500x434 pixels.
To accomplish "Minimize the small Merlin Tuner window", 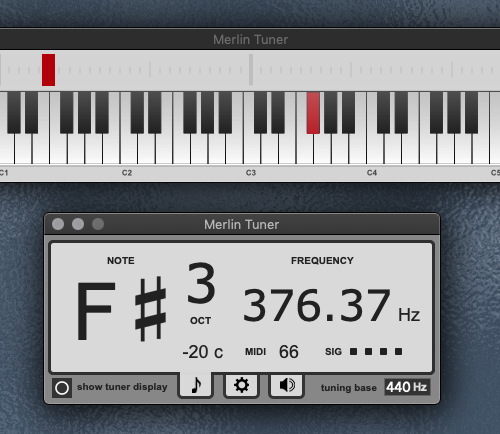I will coord(78,224).
